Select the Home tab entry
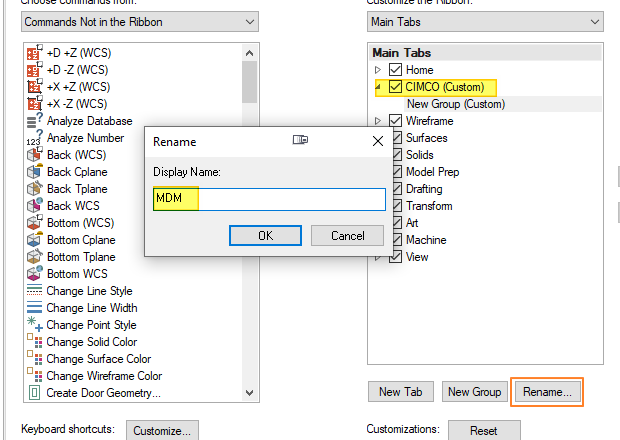The height and width of the screenshot is (440, 620). point(420,70)
